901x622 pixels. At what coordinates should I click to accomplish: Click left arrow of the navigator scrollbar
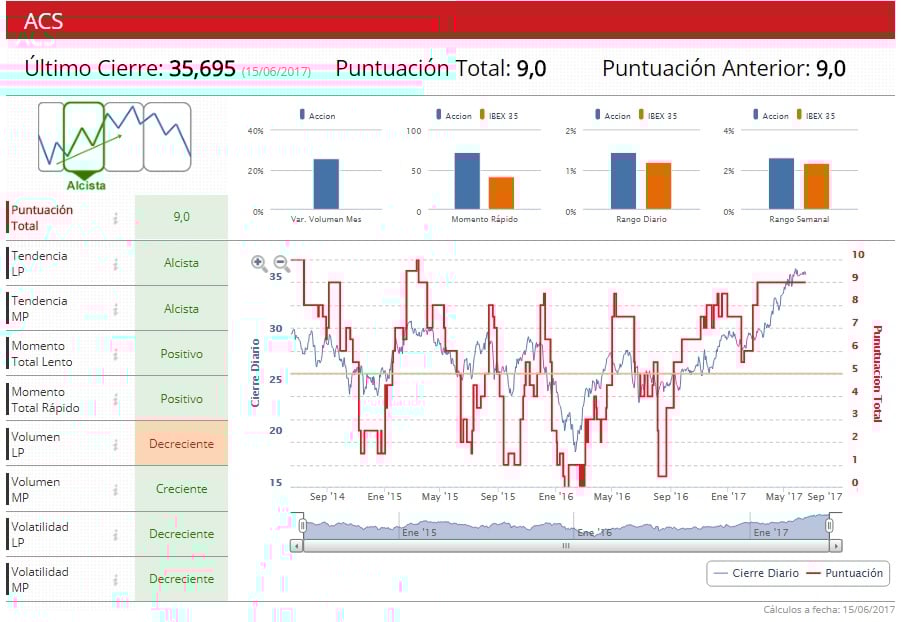point(297,546)
